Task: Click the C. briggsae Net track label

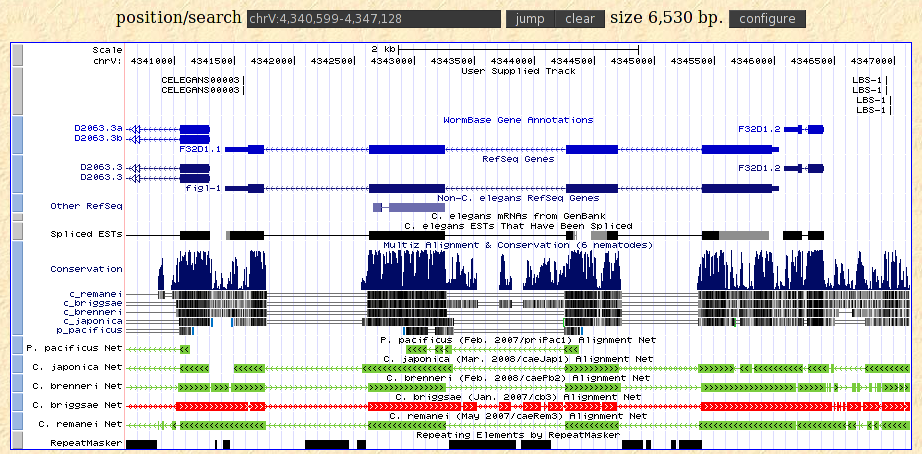Action: click(78, 406)
